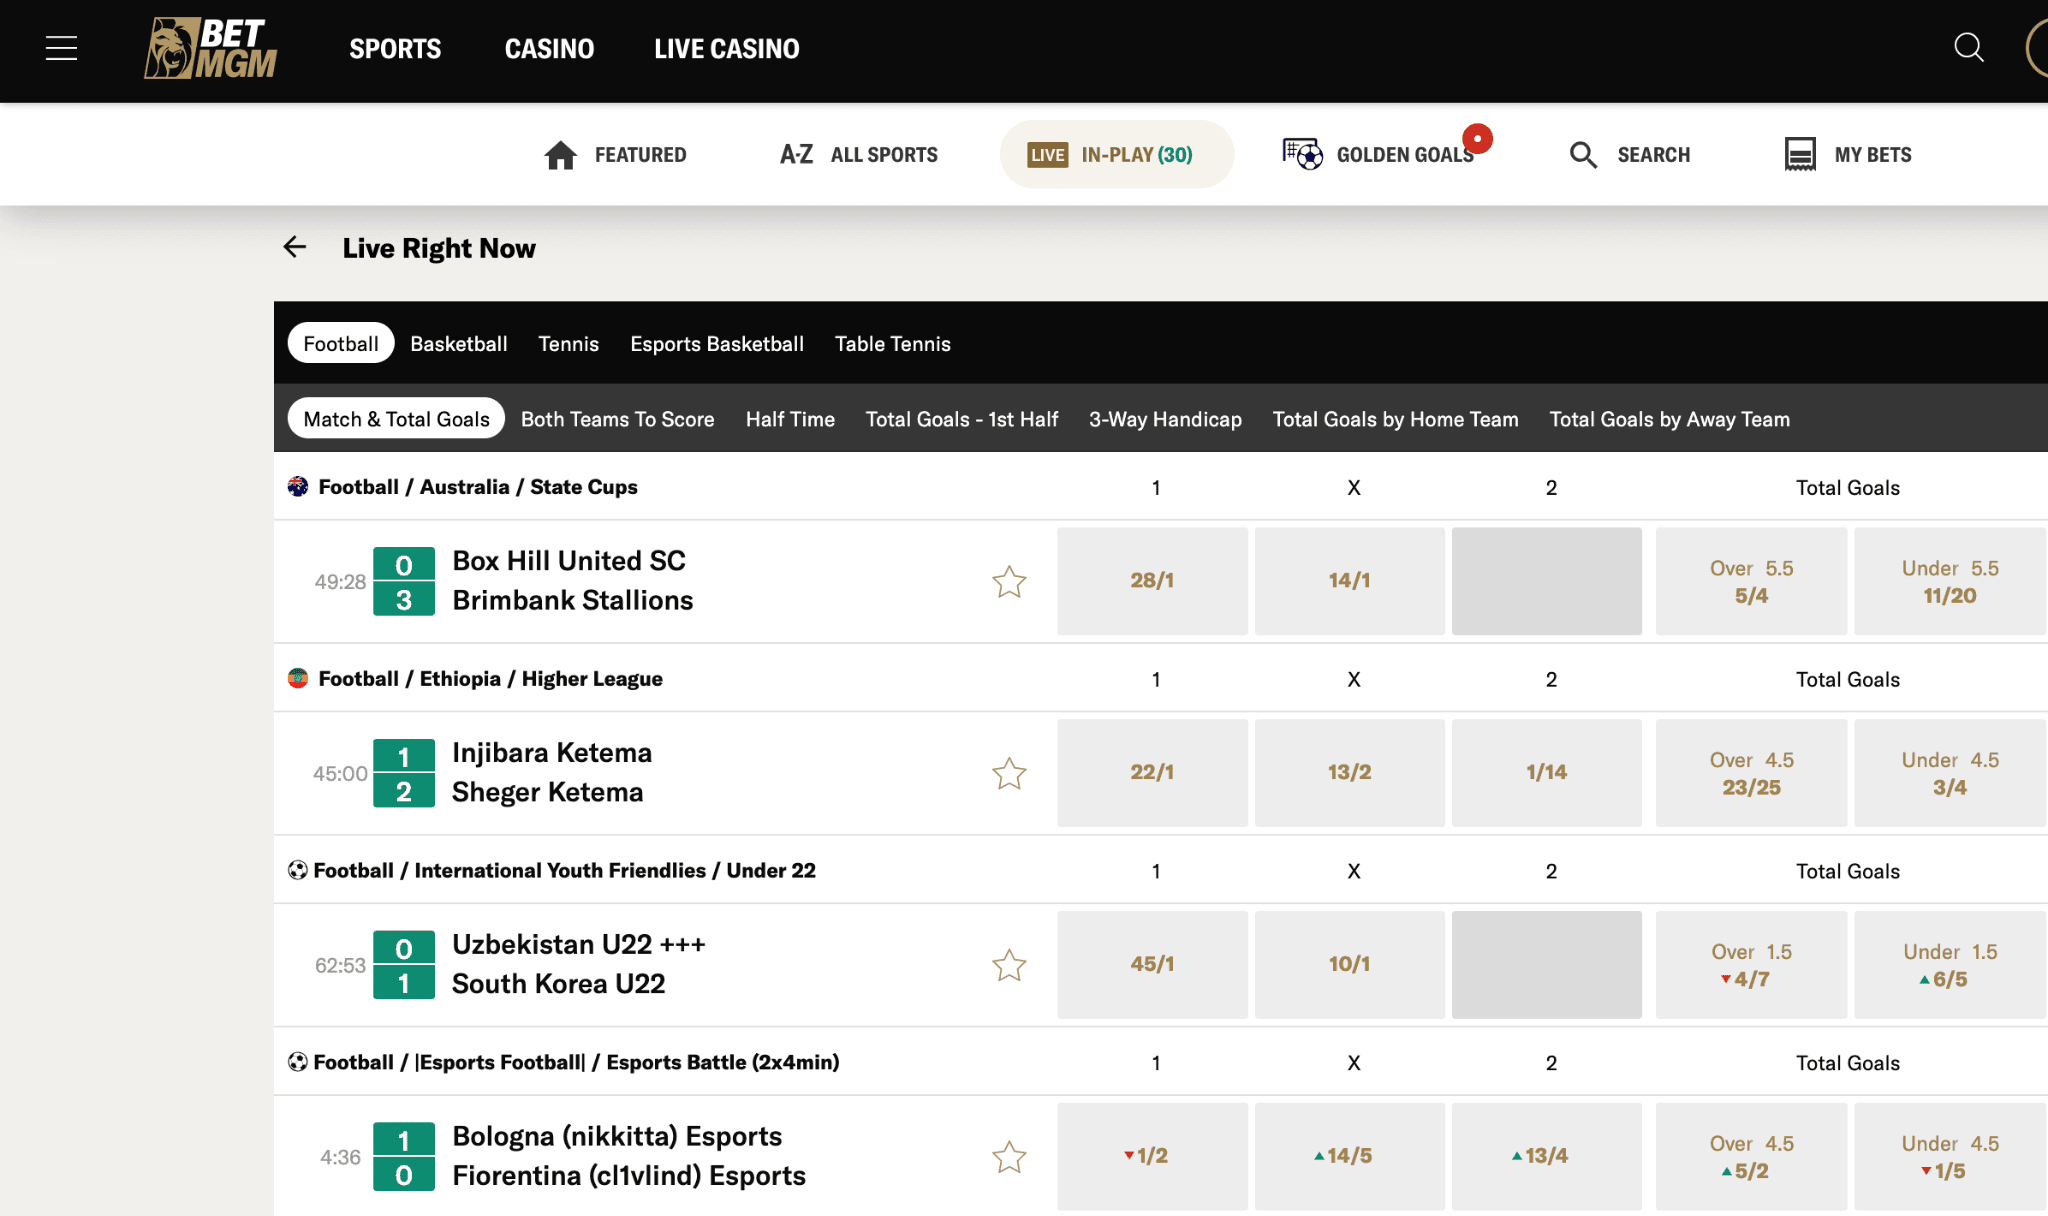
Task: Click 45/1 odds for Uzbekistan U22
Action: click(x=1152, y=963)
